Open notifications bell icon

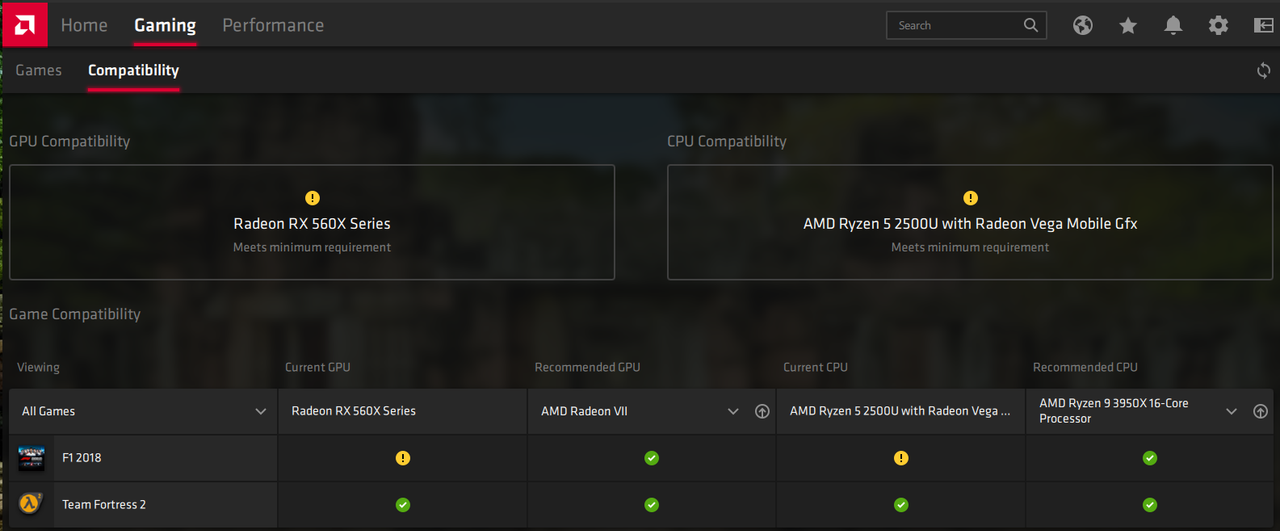pyautogui.click(x=1173, y=26)
